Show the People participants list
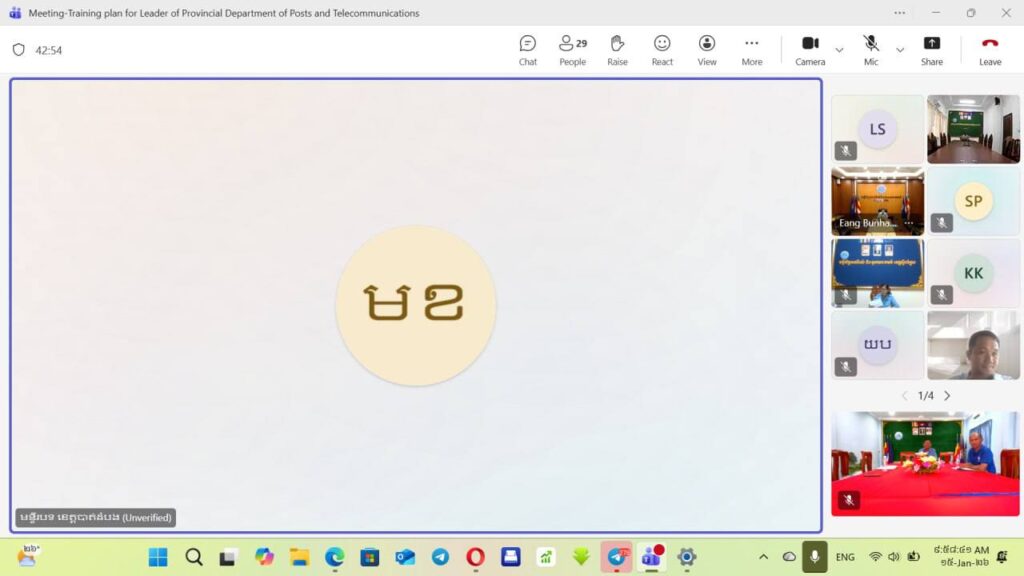 tap(572, 49)
